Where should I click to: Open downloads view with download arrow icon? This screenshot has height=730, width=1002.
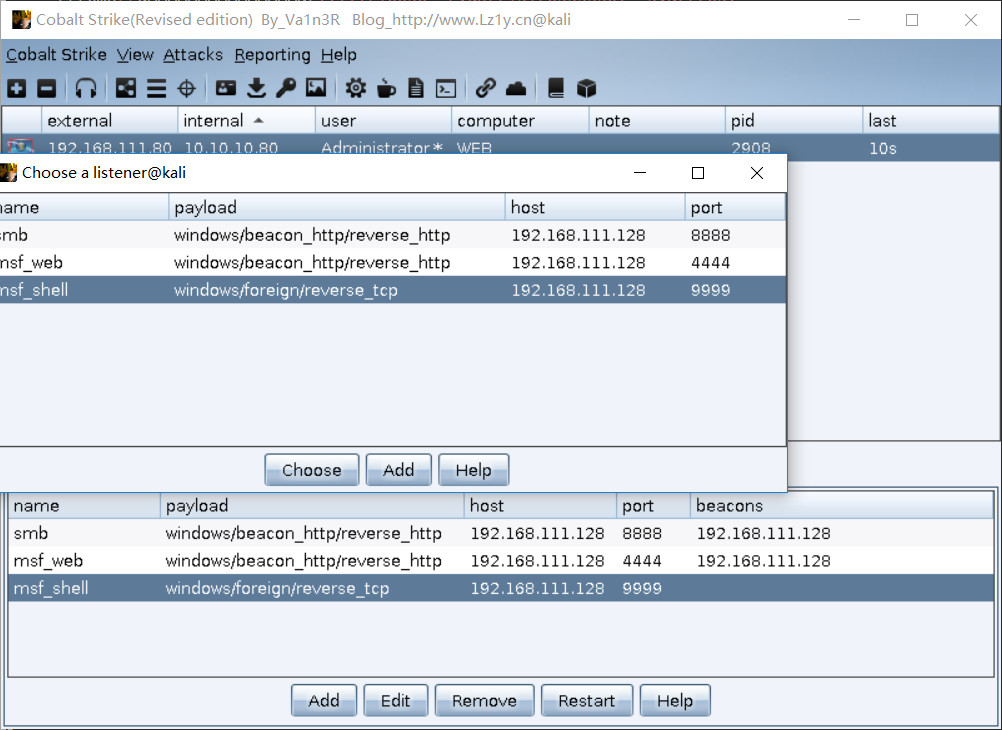(256, 88)
